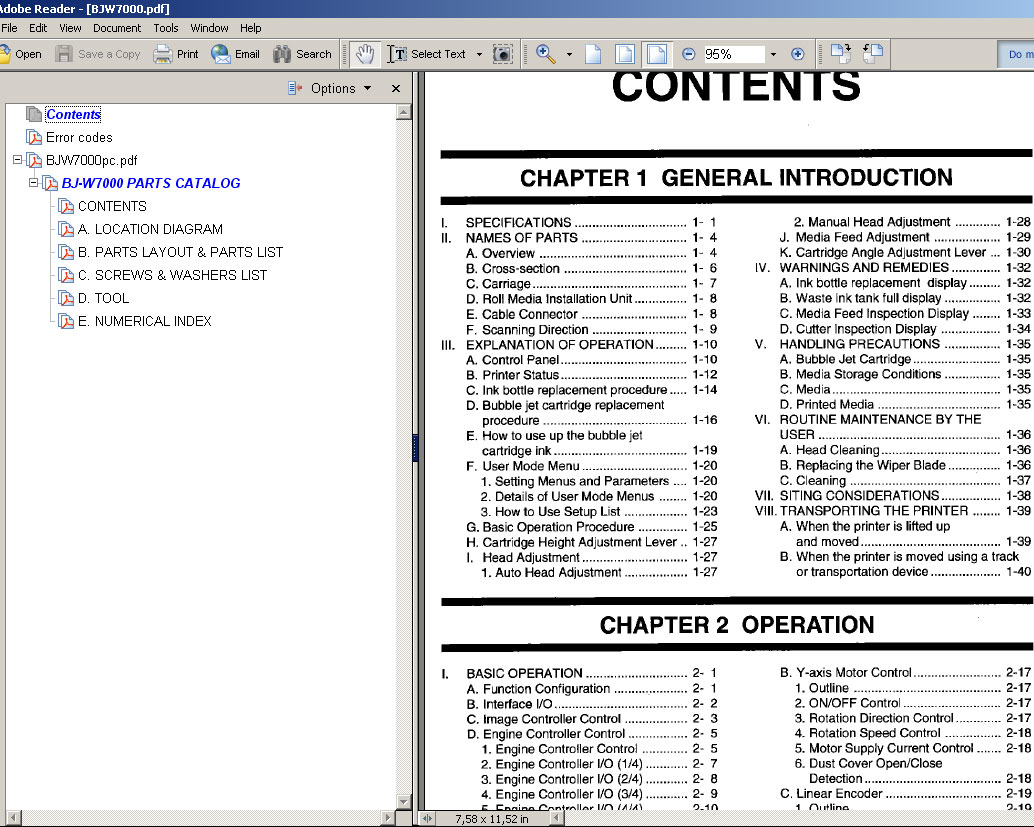Open the Document menu
Screen dimensions: 1034x827
point(117,28)
